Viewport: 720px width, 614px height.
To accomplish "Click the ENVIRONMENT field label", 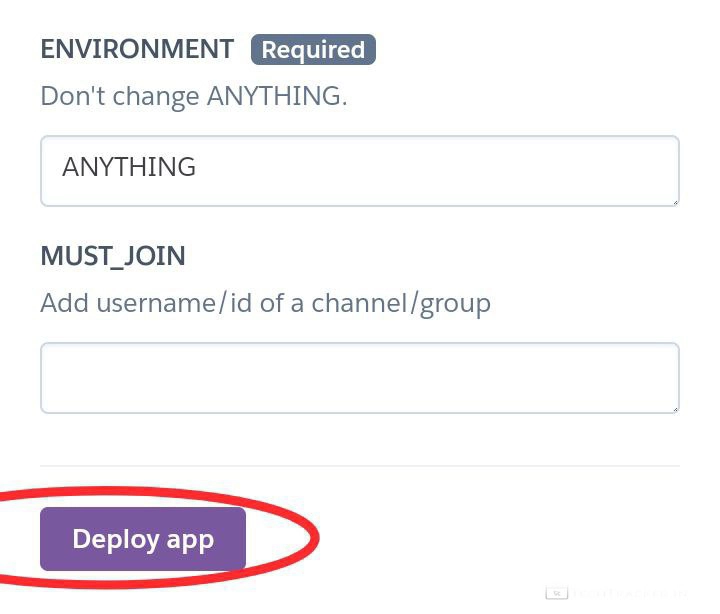I will pos(137,49).
